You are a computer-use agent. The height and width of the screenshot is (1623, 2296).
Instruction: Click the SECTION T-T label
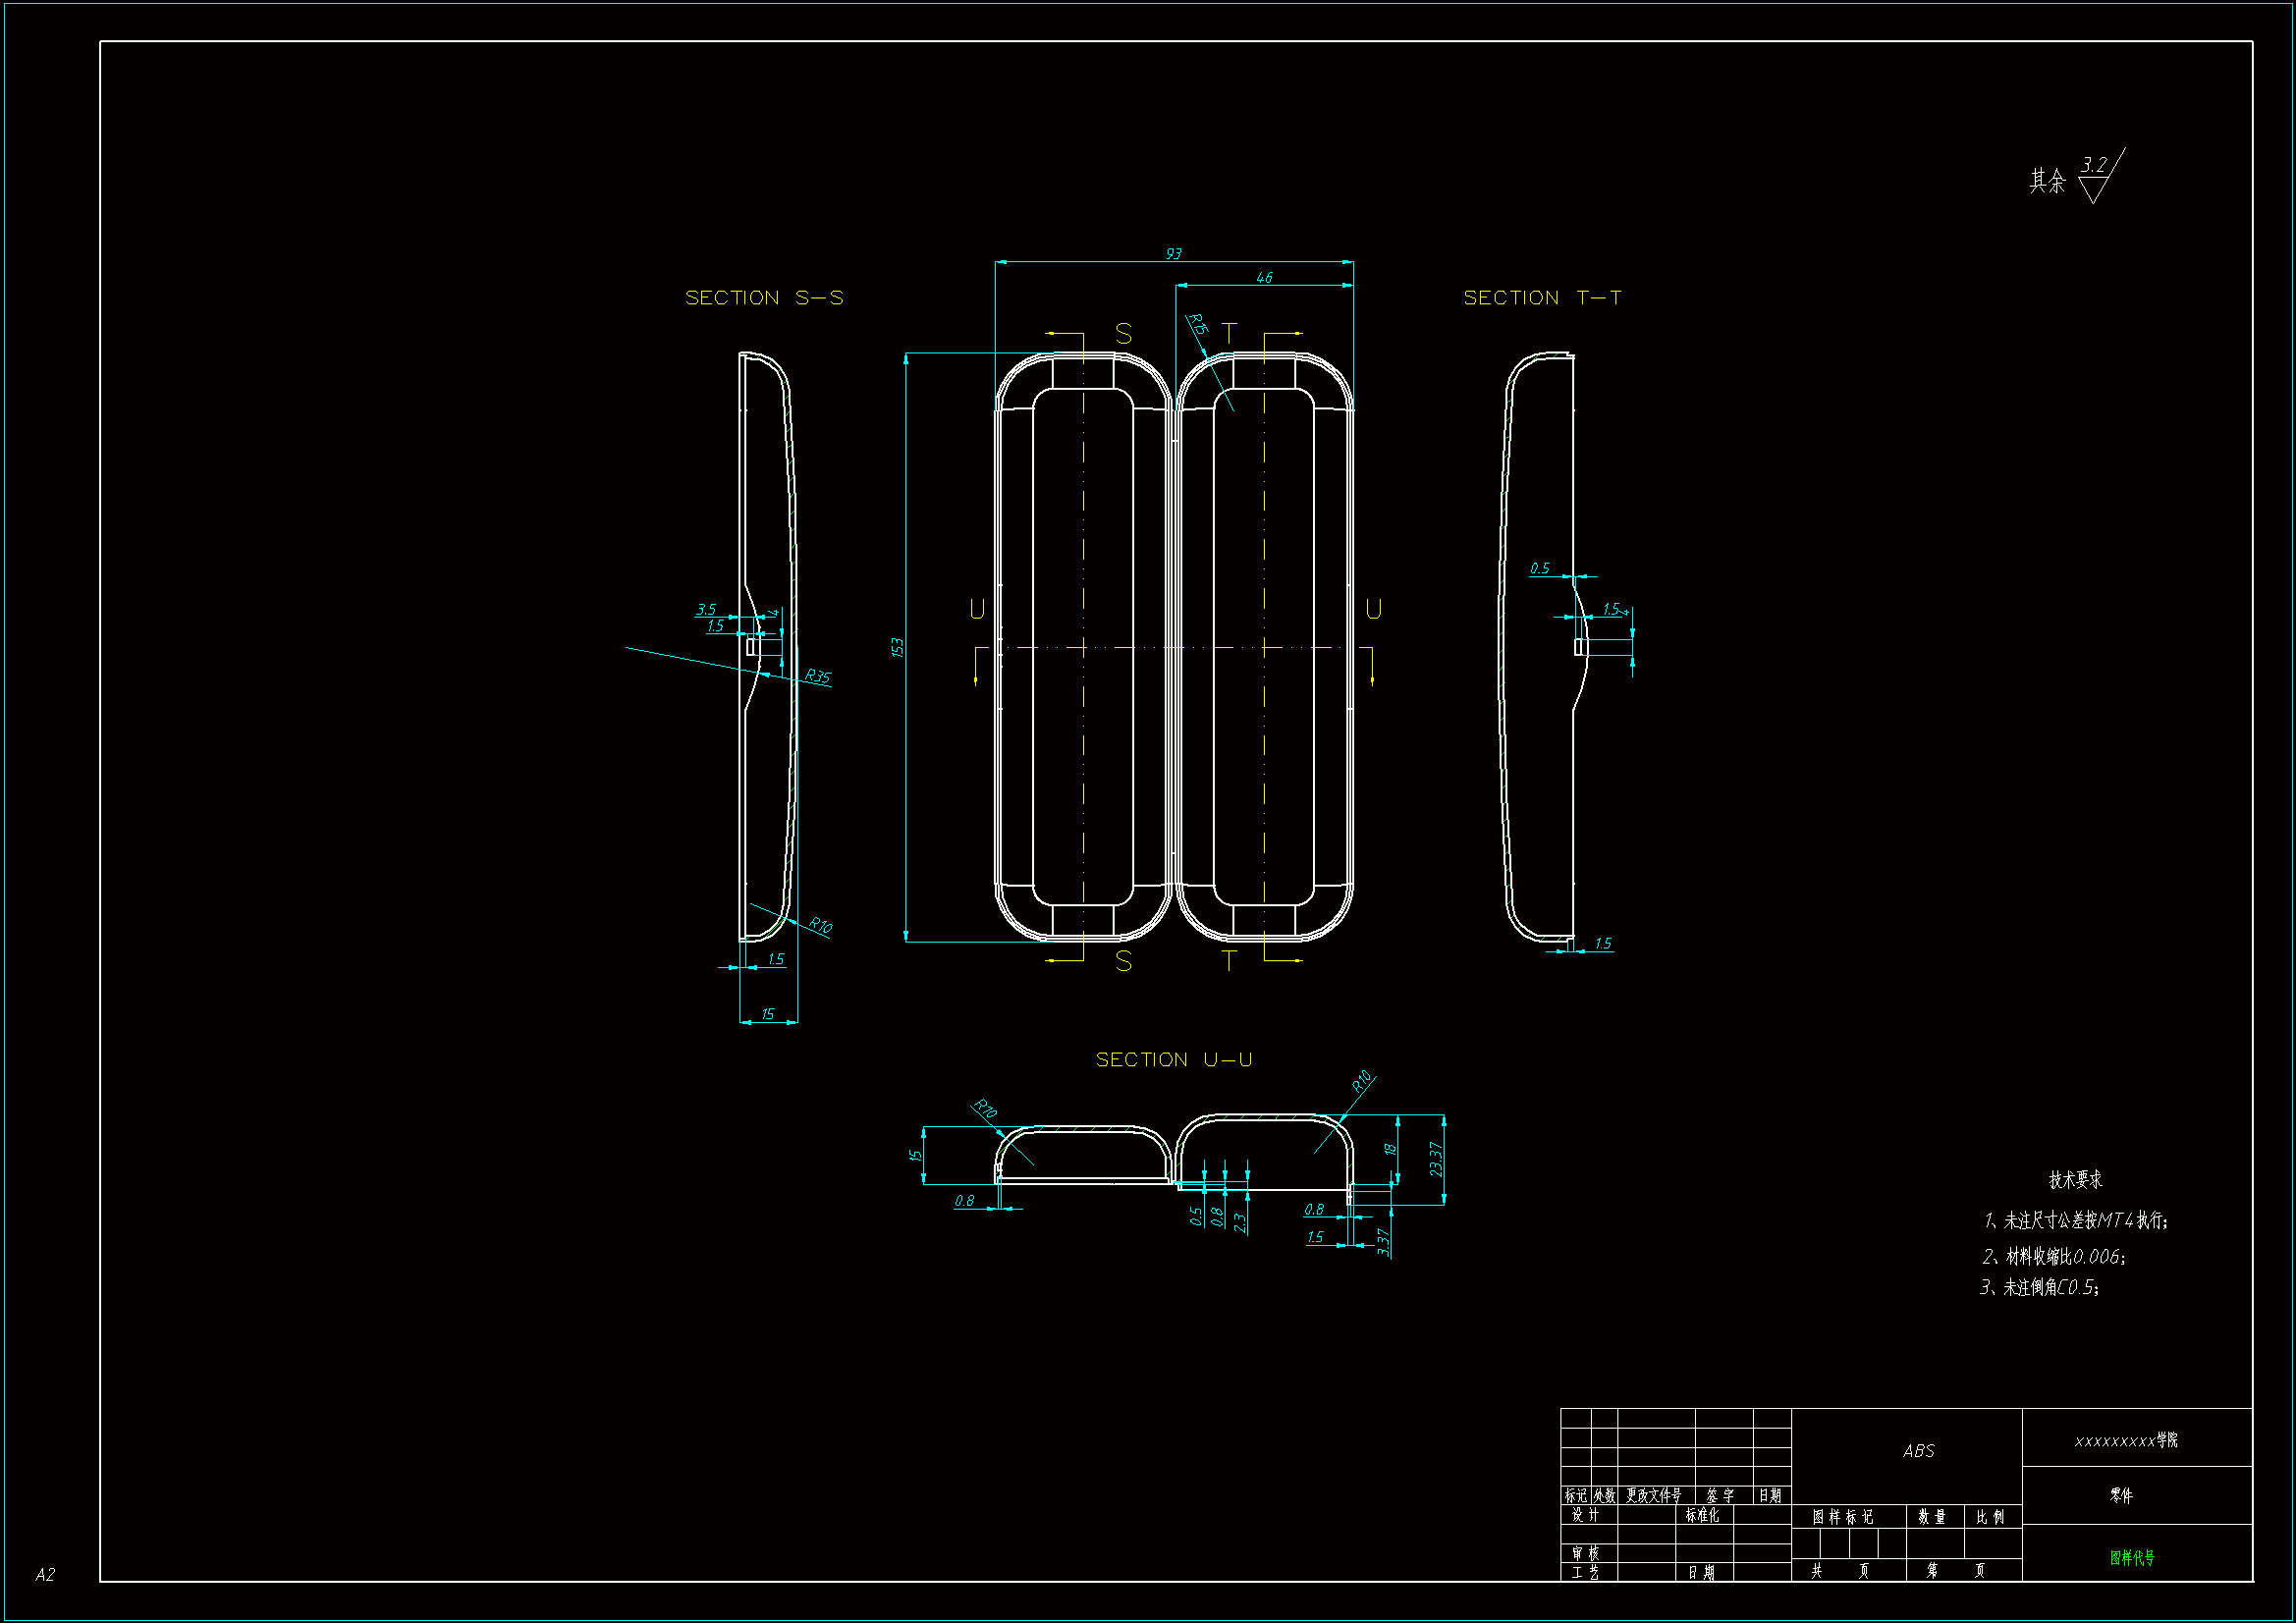[x=1542, y=298]
